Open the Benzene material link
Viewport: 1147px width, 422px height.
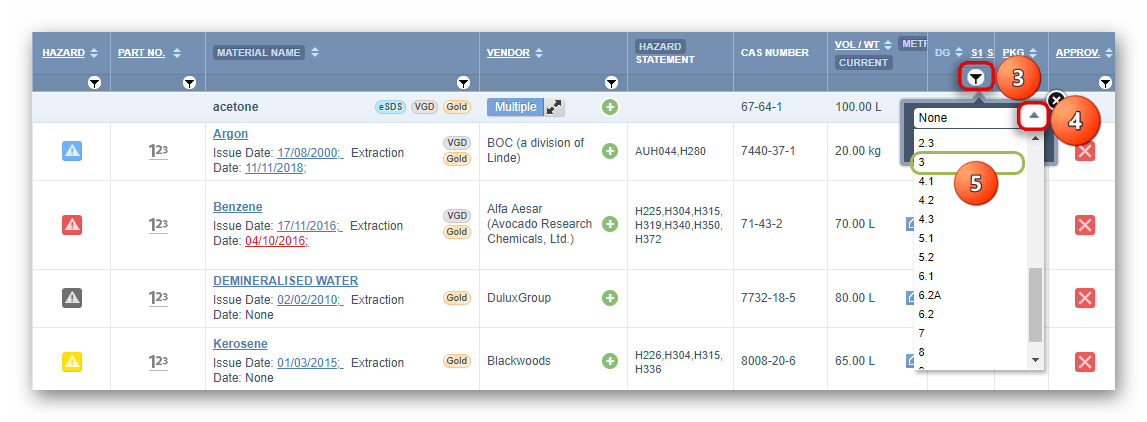pyautogui.click(x=238, y=207)
